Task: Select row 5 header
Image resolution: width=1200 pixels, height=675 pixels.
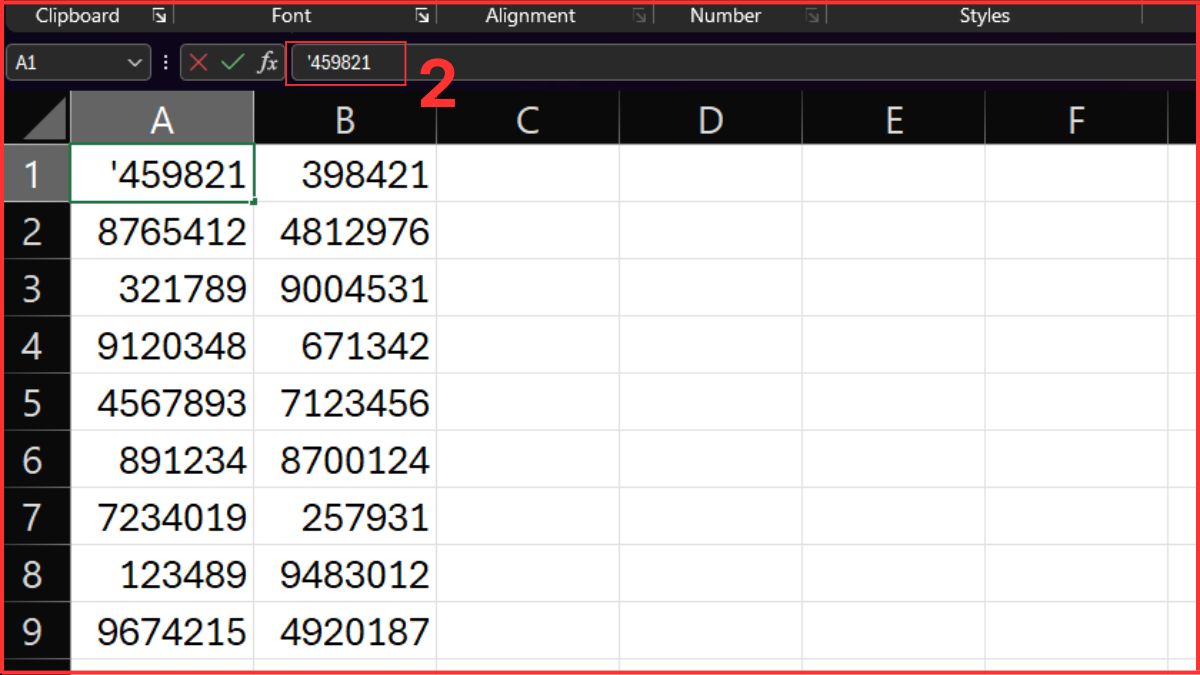Action: pos(37,402)
